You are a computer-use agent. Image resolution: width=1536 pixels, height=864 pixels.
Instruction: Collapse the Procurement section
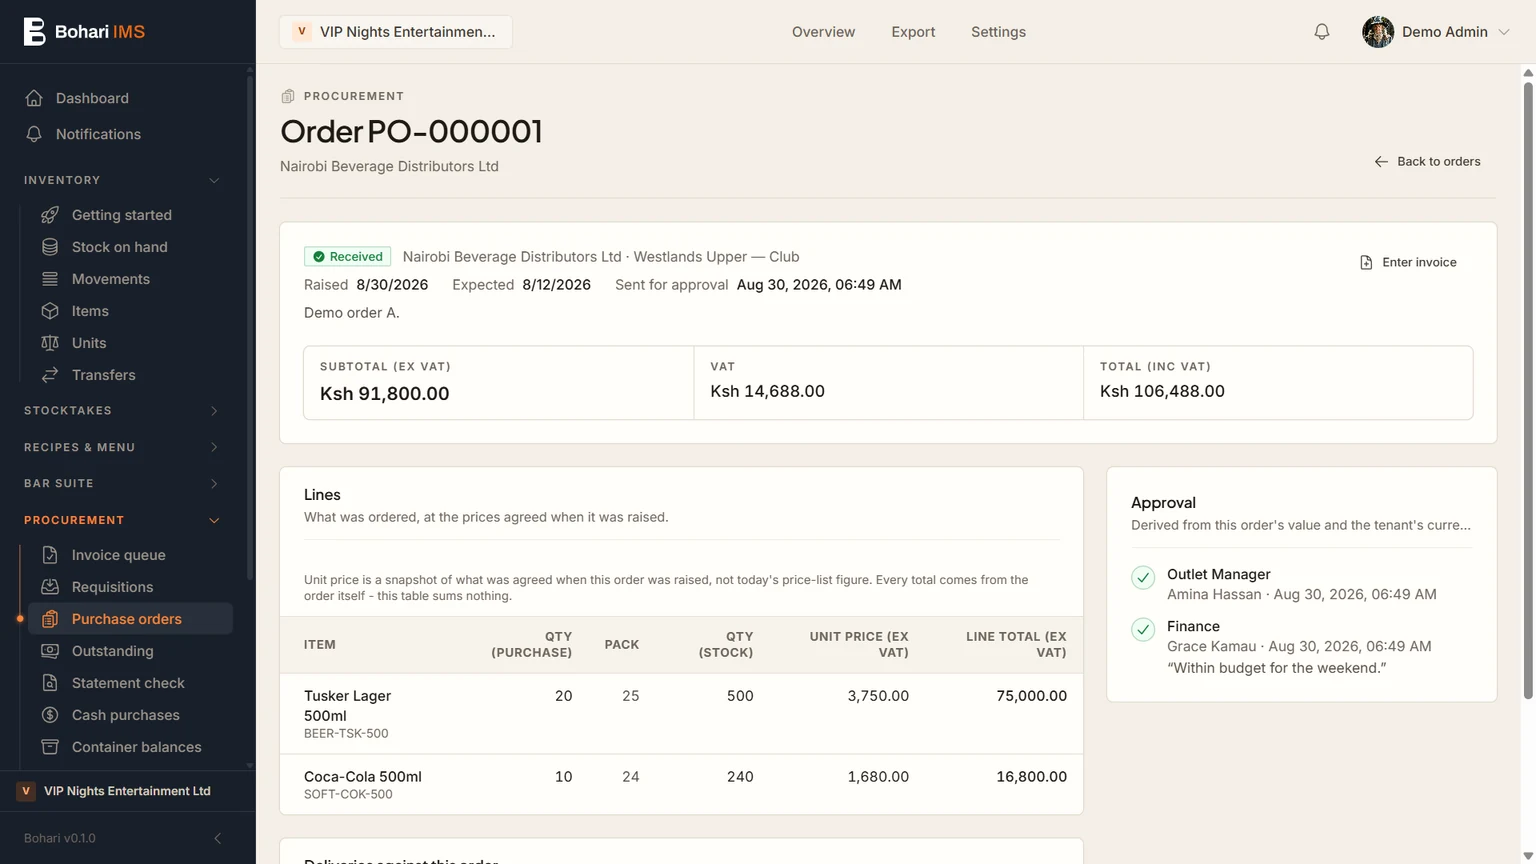pos(213,520)
